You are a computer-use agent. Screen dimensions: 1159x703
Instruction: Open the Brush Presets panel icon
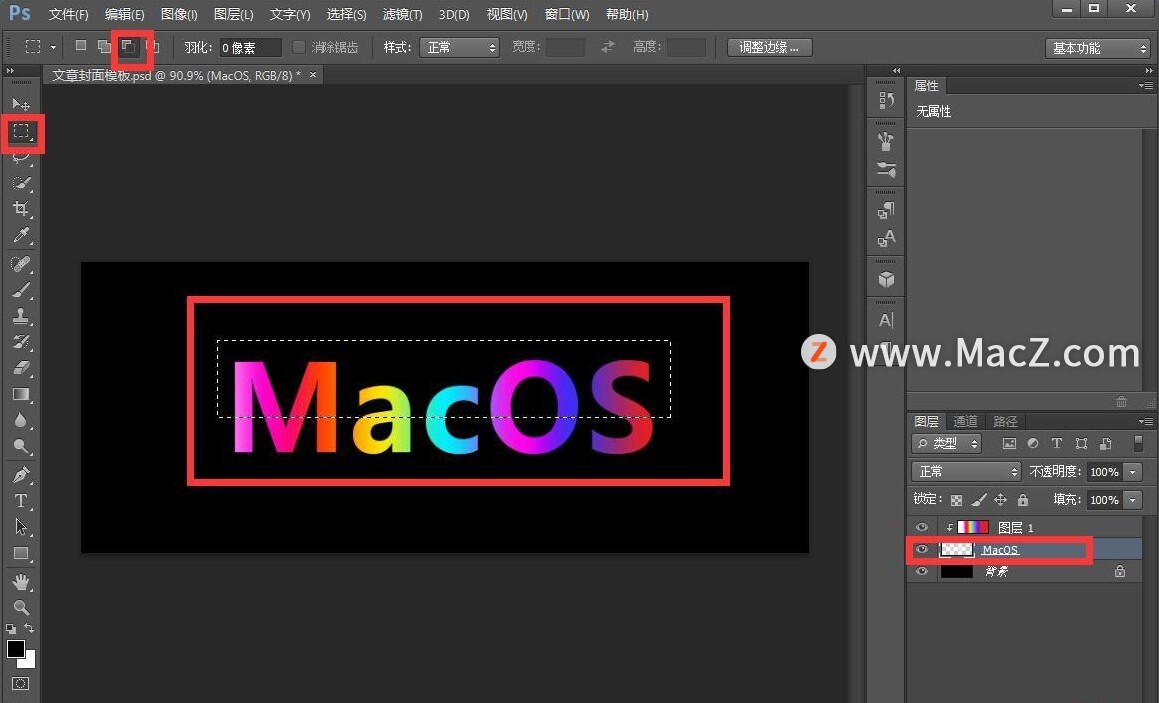click(x=886, y=140)
